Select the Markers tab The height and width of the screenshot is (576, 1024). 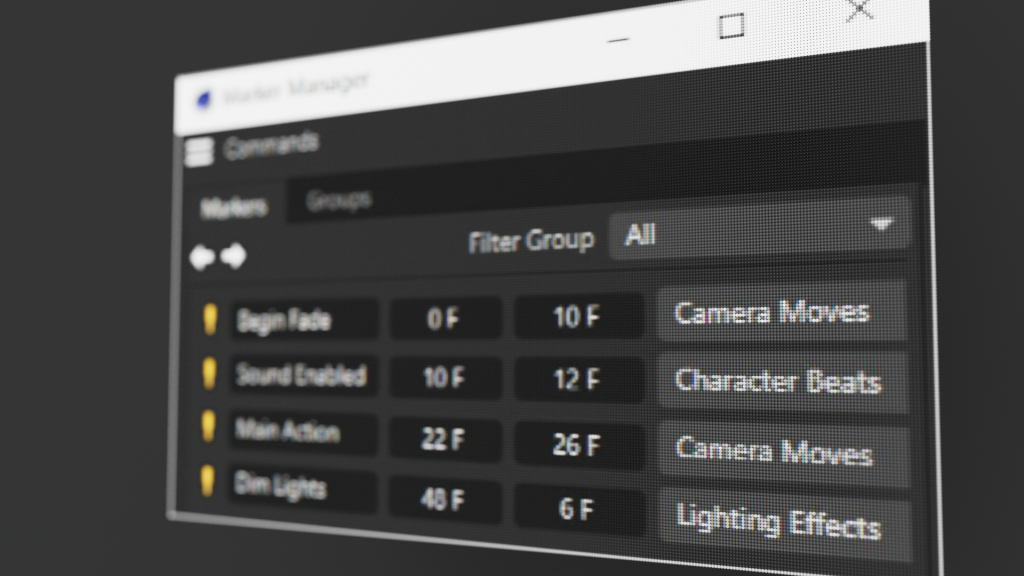click(x=233, y=202)
